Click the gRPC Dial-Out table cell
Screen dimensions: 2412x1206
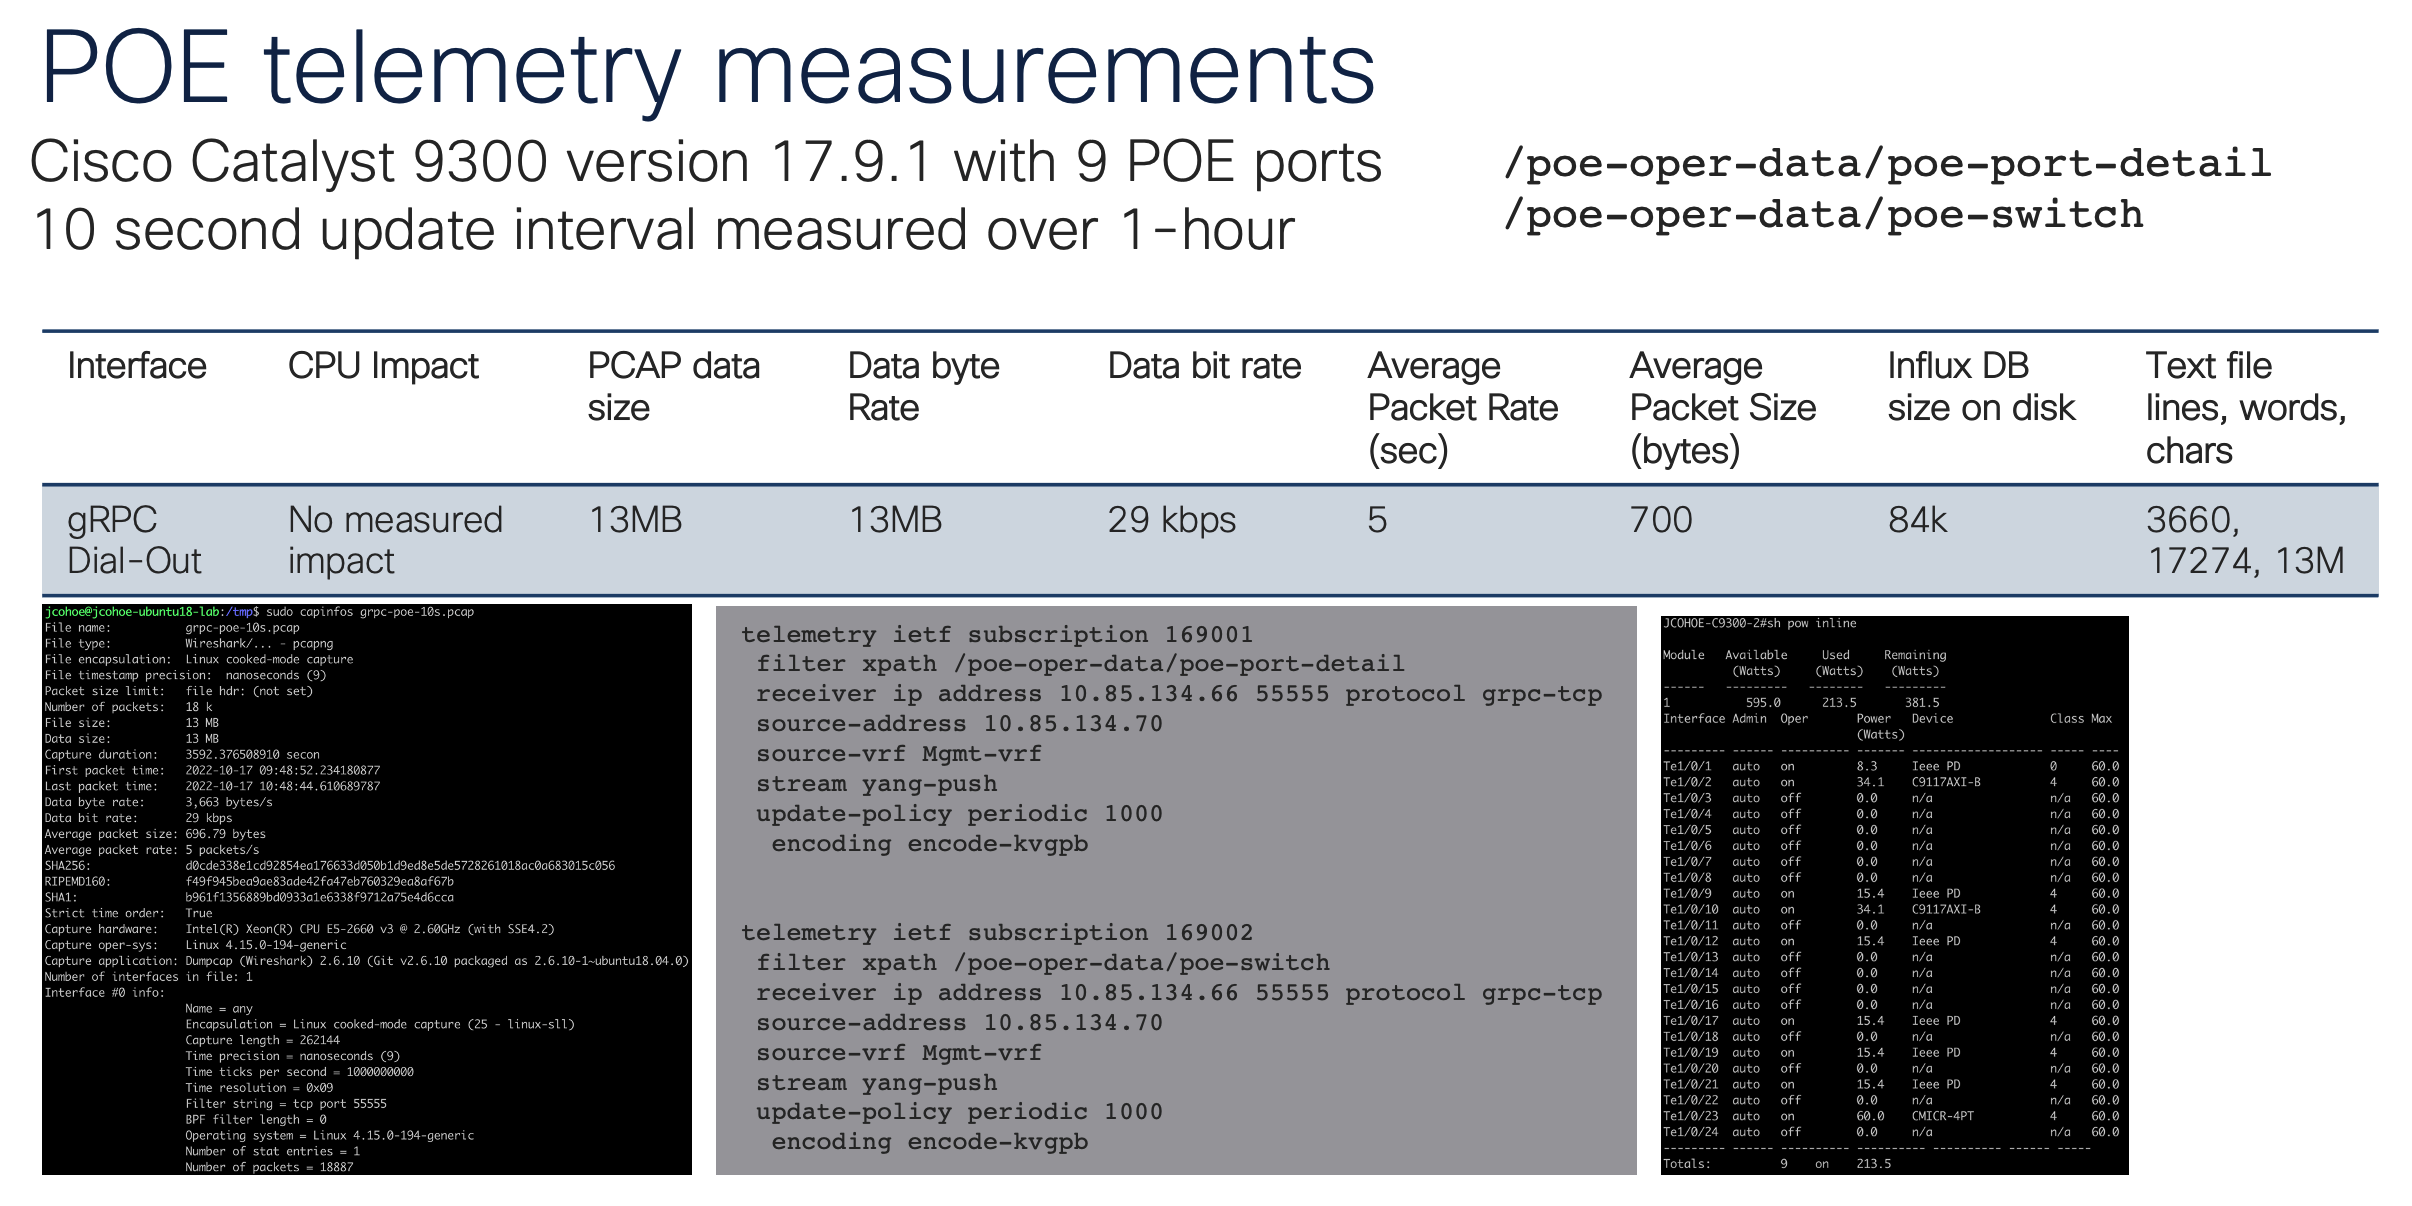point(134,540)
